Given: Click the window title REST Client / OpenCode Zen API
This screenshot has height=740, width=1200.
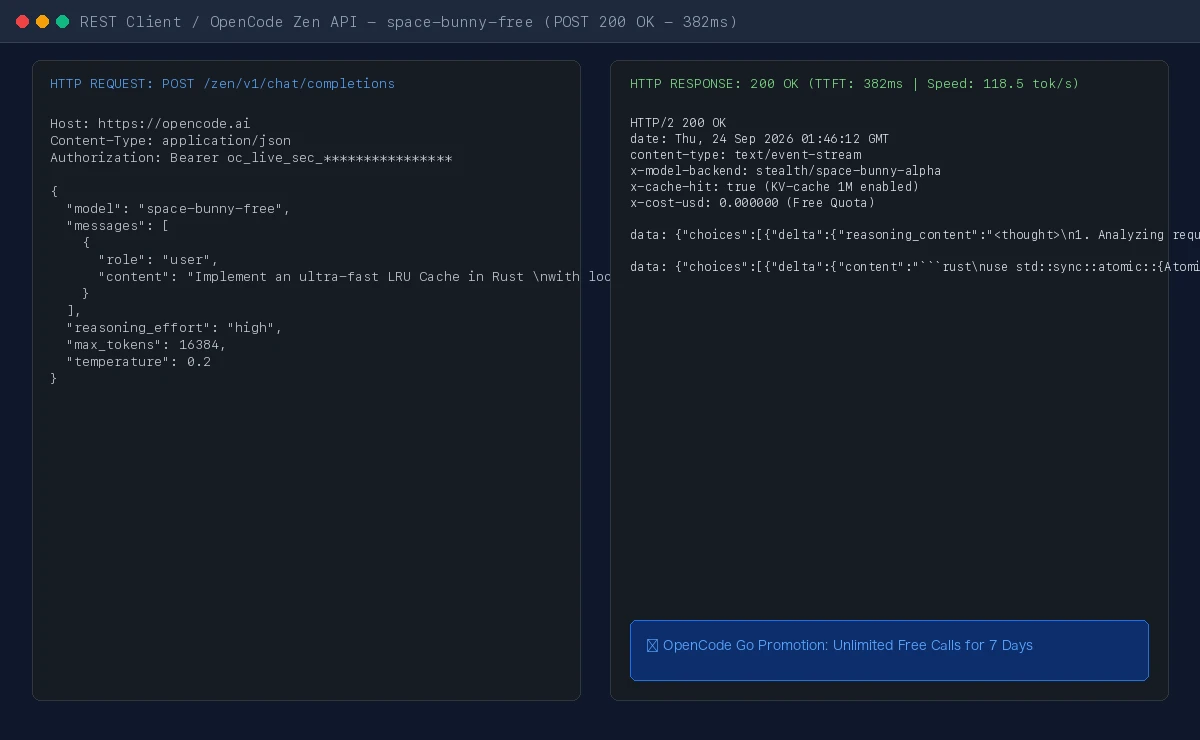Looking at the screenshot, I should [x=408, y=22].
